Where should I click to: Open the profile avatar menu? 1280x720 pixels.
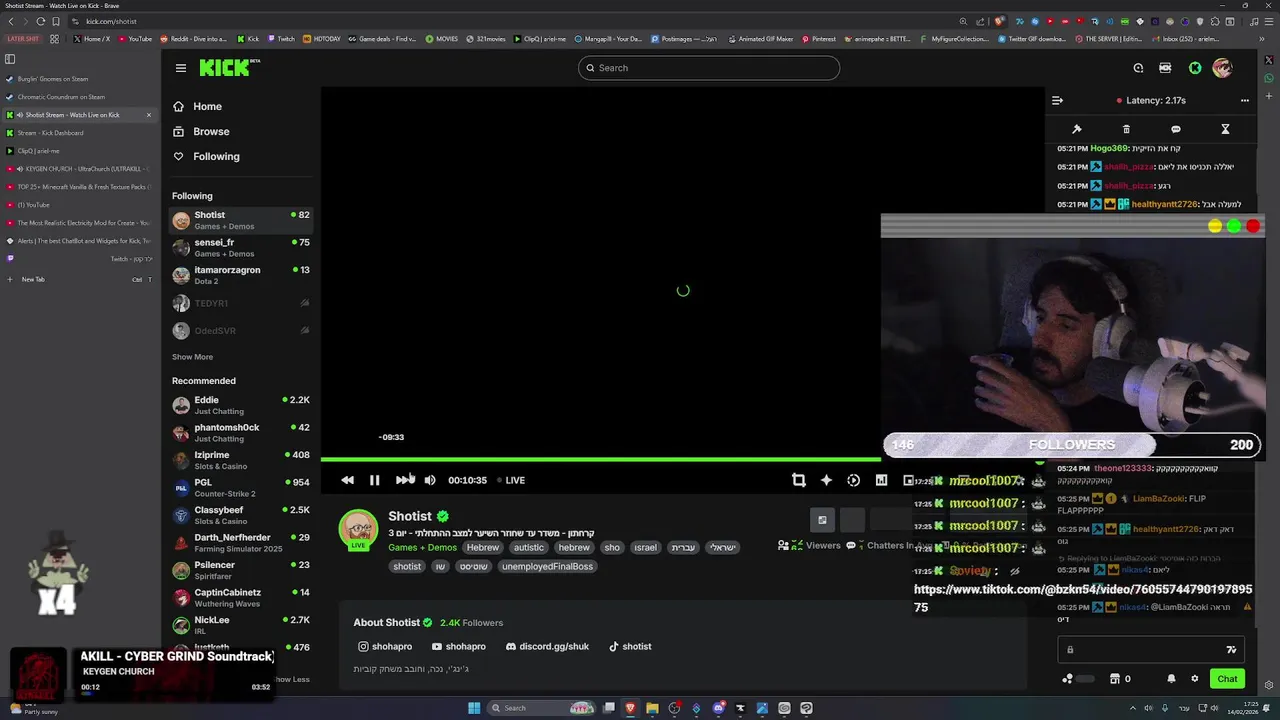click(1222, 68)
